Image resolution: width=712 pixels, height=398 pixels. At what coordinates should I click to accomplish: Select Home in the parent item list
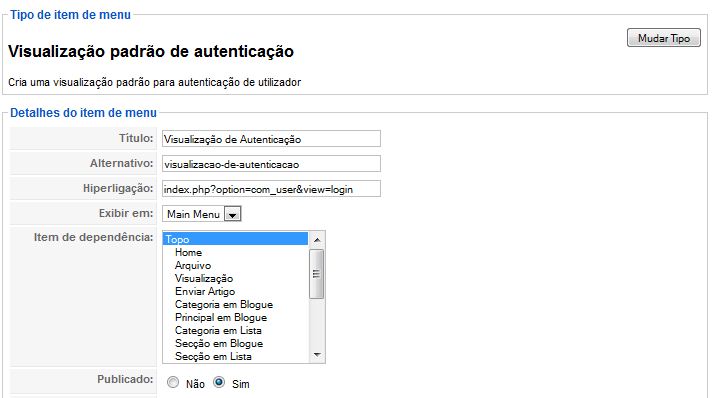tap(235, 252)
